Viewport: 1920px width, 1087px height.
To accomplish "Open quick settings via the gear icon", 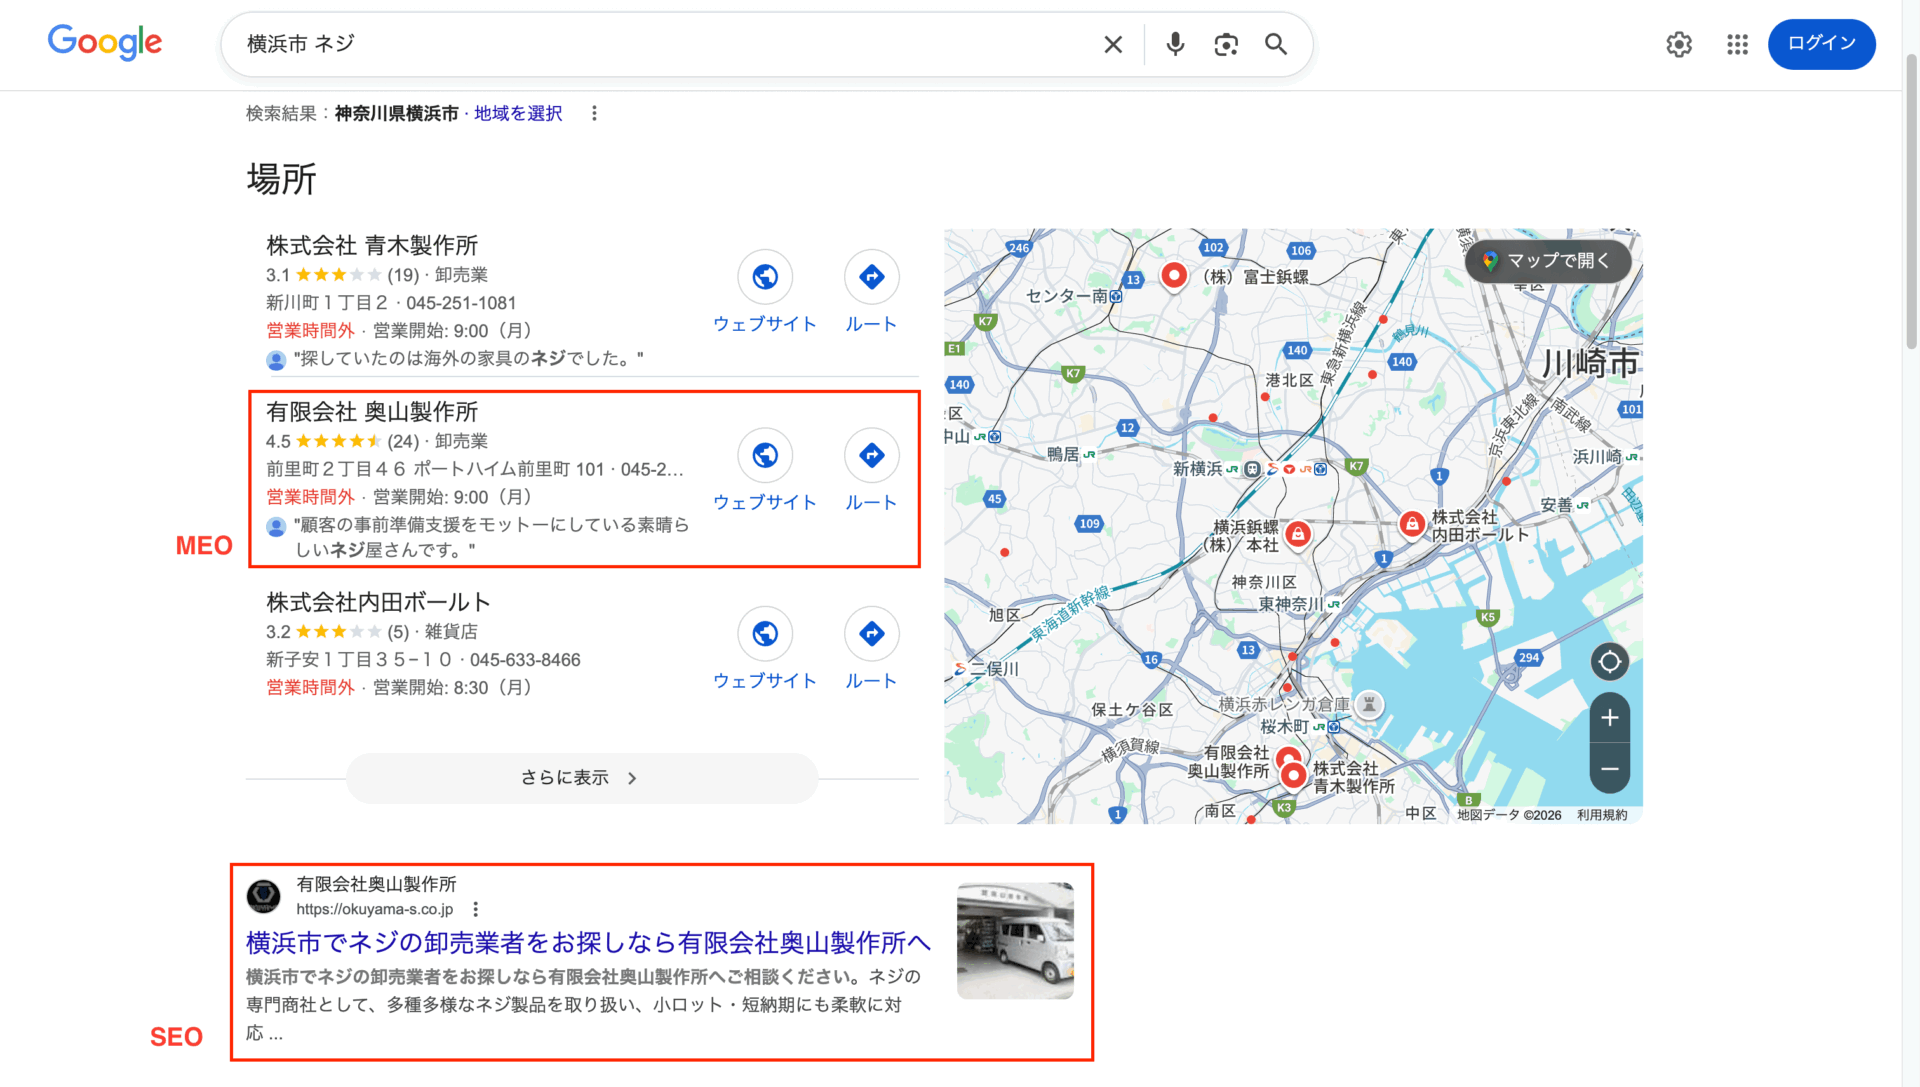I will tap(1679, 44).
